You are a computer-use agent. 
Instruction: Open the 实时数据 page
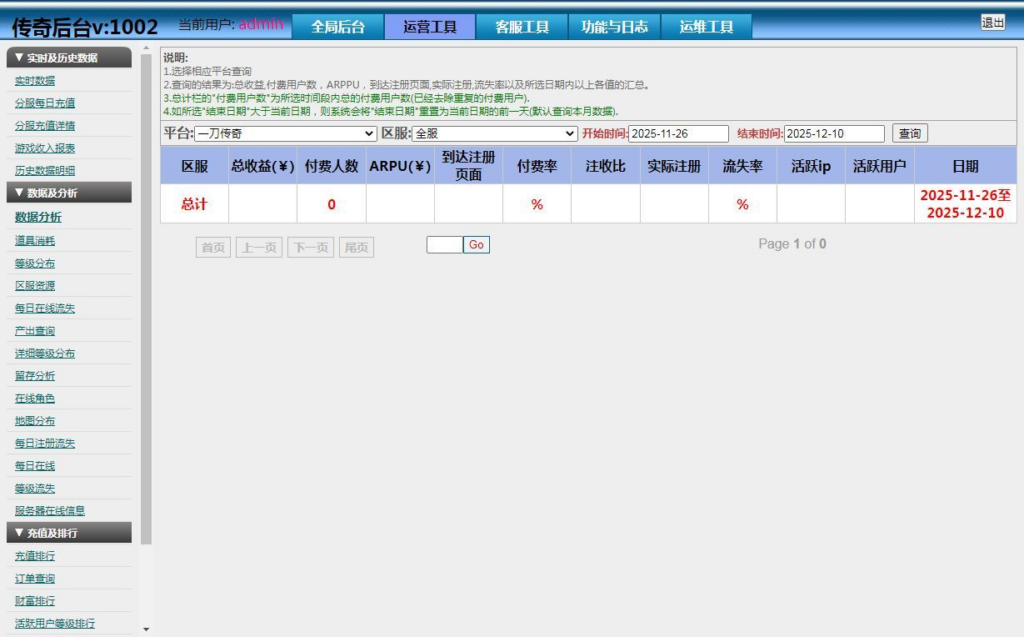(36, 80)
